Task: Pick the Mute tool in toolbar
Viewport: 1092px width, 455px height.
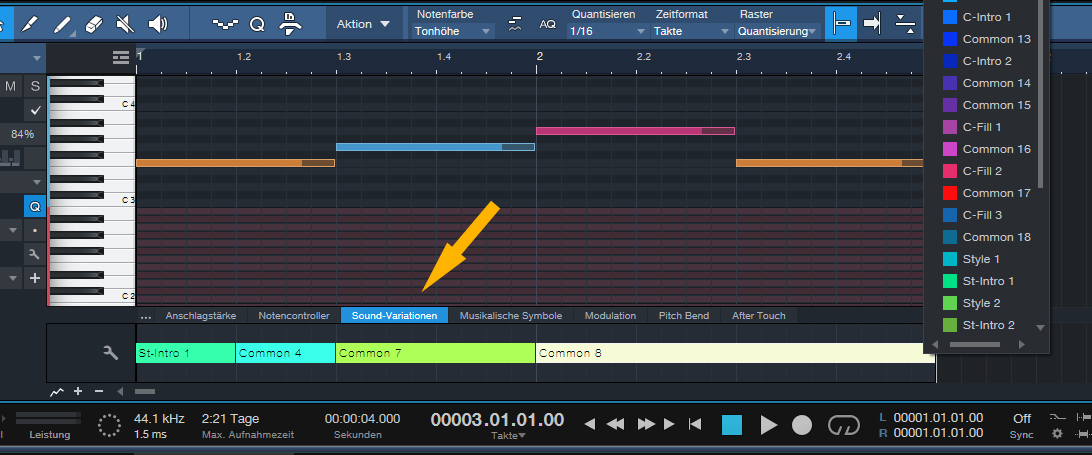Action: pos(126,22)
